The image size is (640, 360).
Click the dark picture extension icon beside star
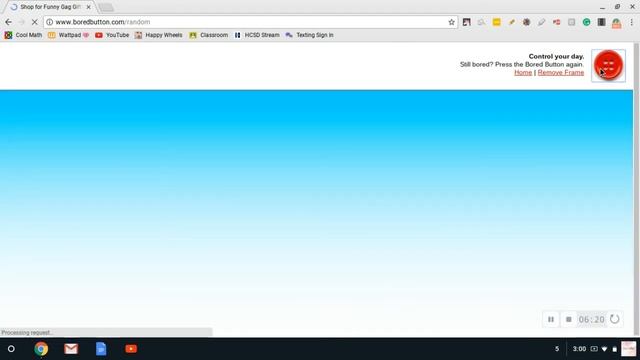467,22
